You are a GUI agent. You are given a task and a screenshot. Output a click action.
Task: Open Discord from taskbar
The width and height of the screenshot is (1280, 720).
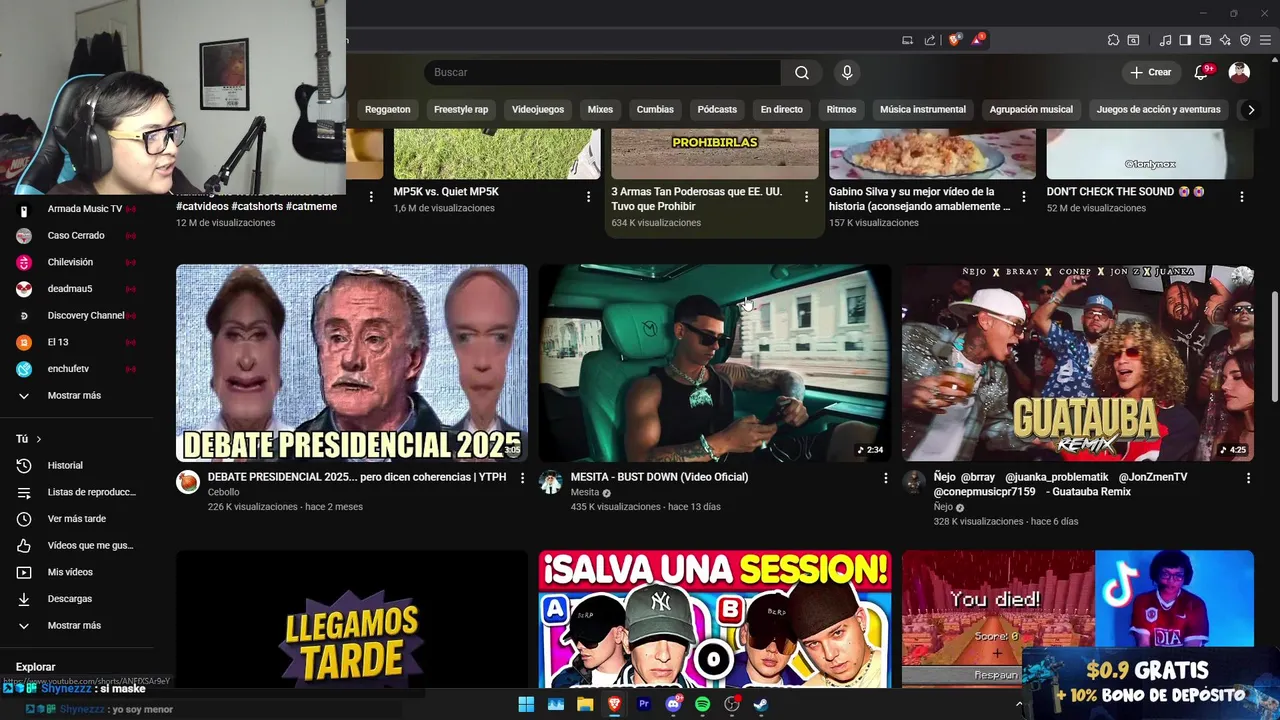click(x=673, y=704)
